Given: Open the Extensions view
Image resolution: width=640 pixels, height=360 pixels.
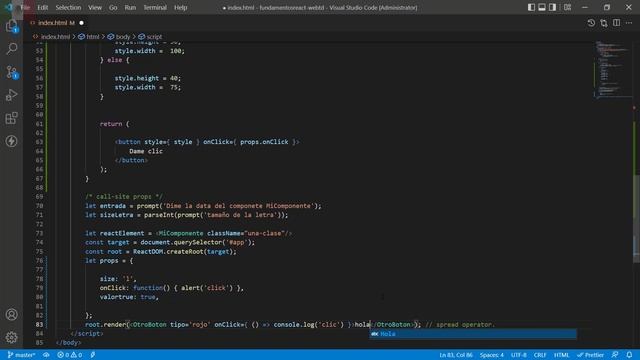Looking at the screenshot, I should tap(11, 118).
